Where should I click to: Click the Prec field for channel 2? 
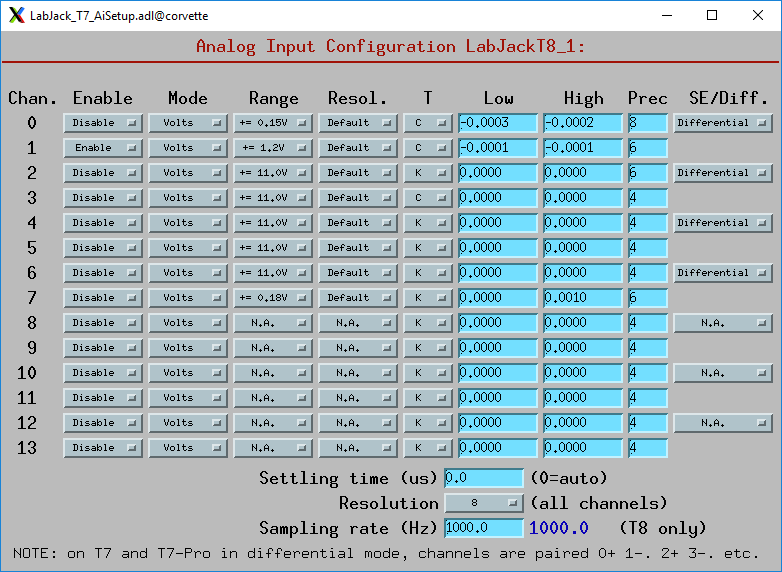coord(647,173)
